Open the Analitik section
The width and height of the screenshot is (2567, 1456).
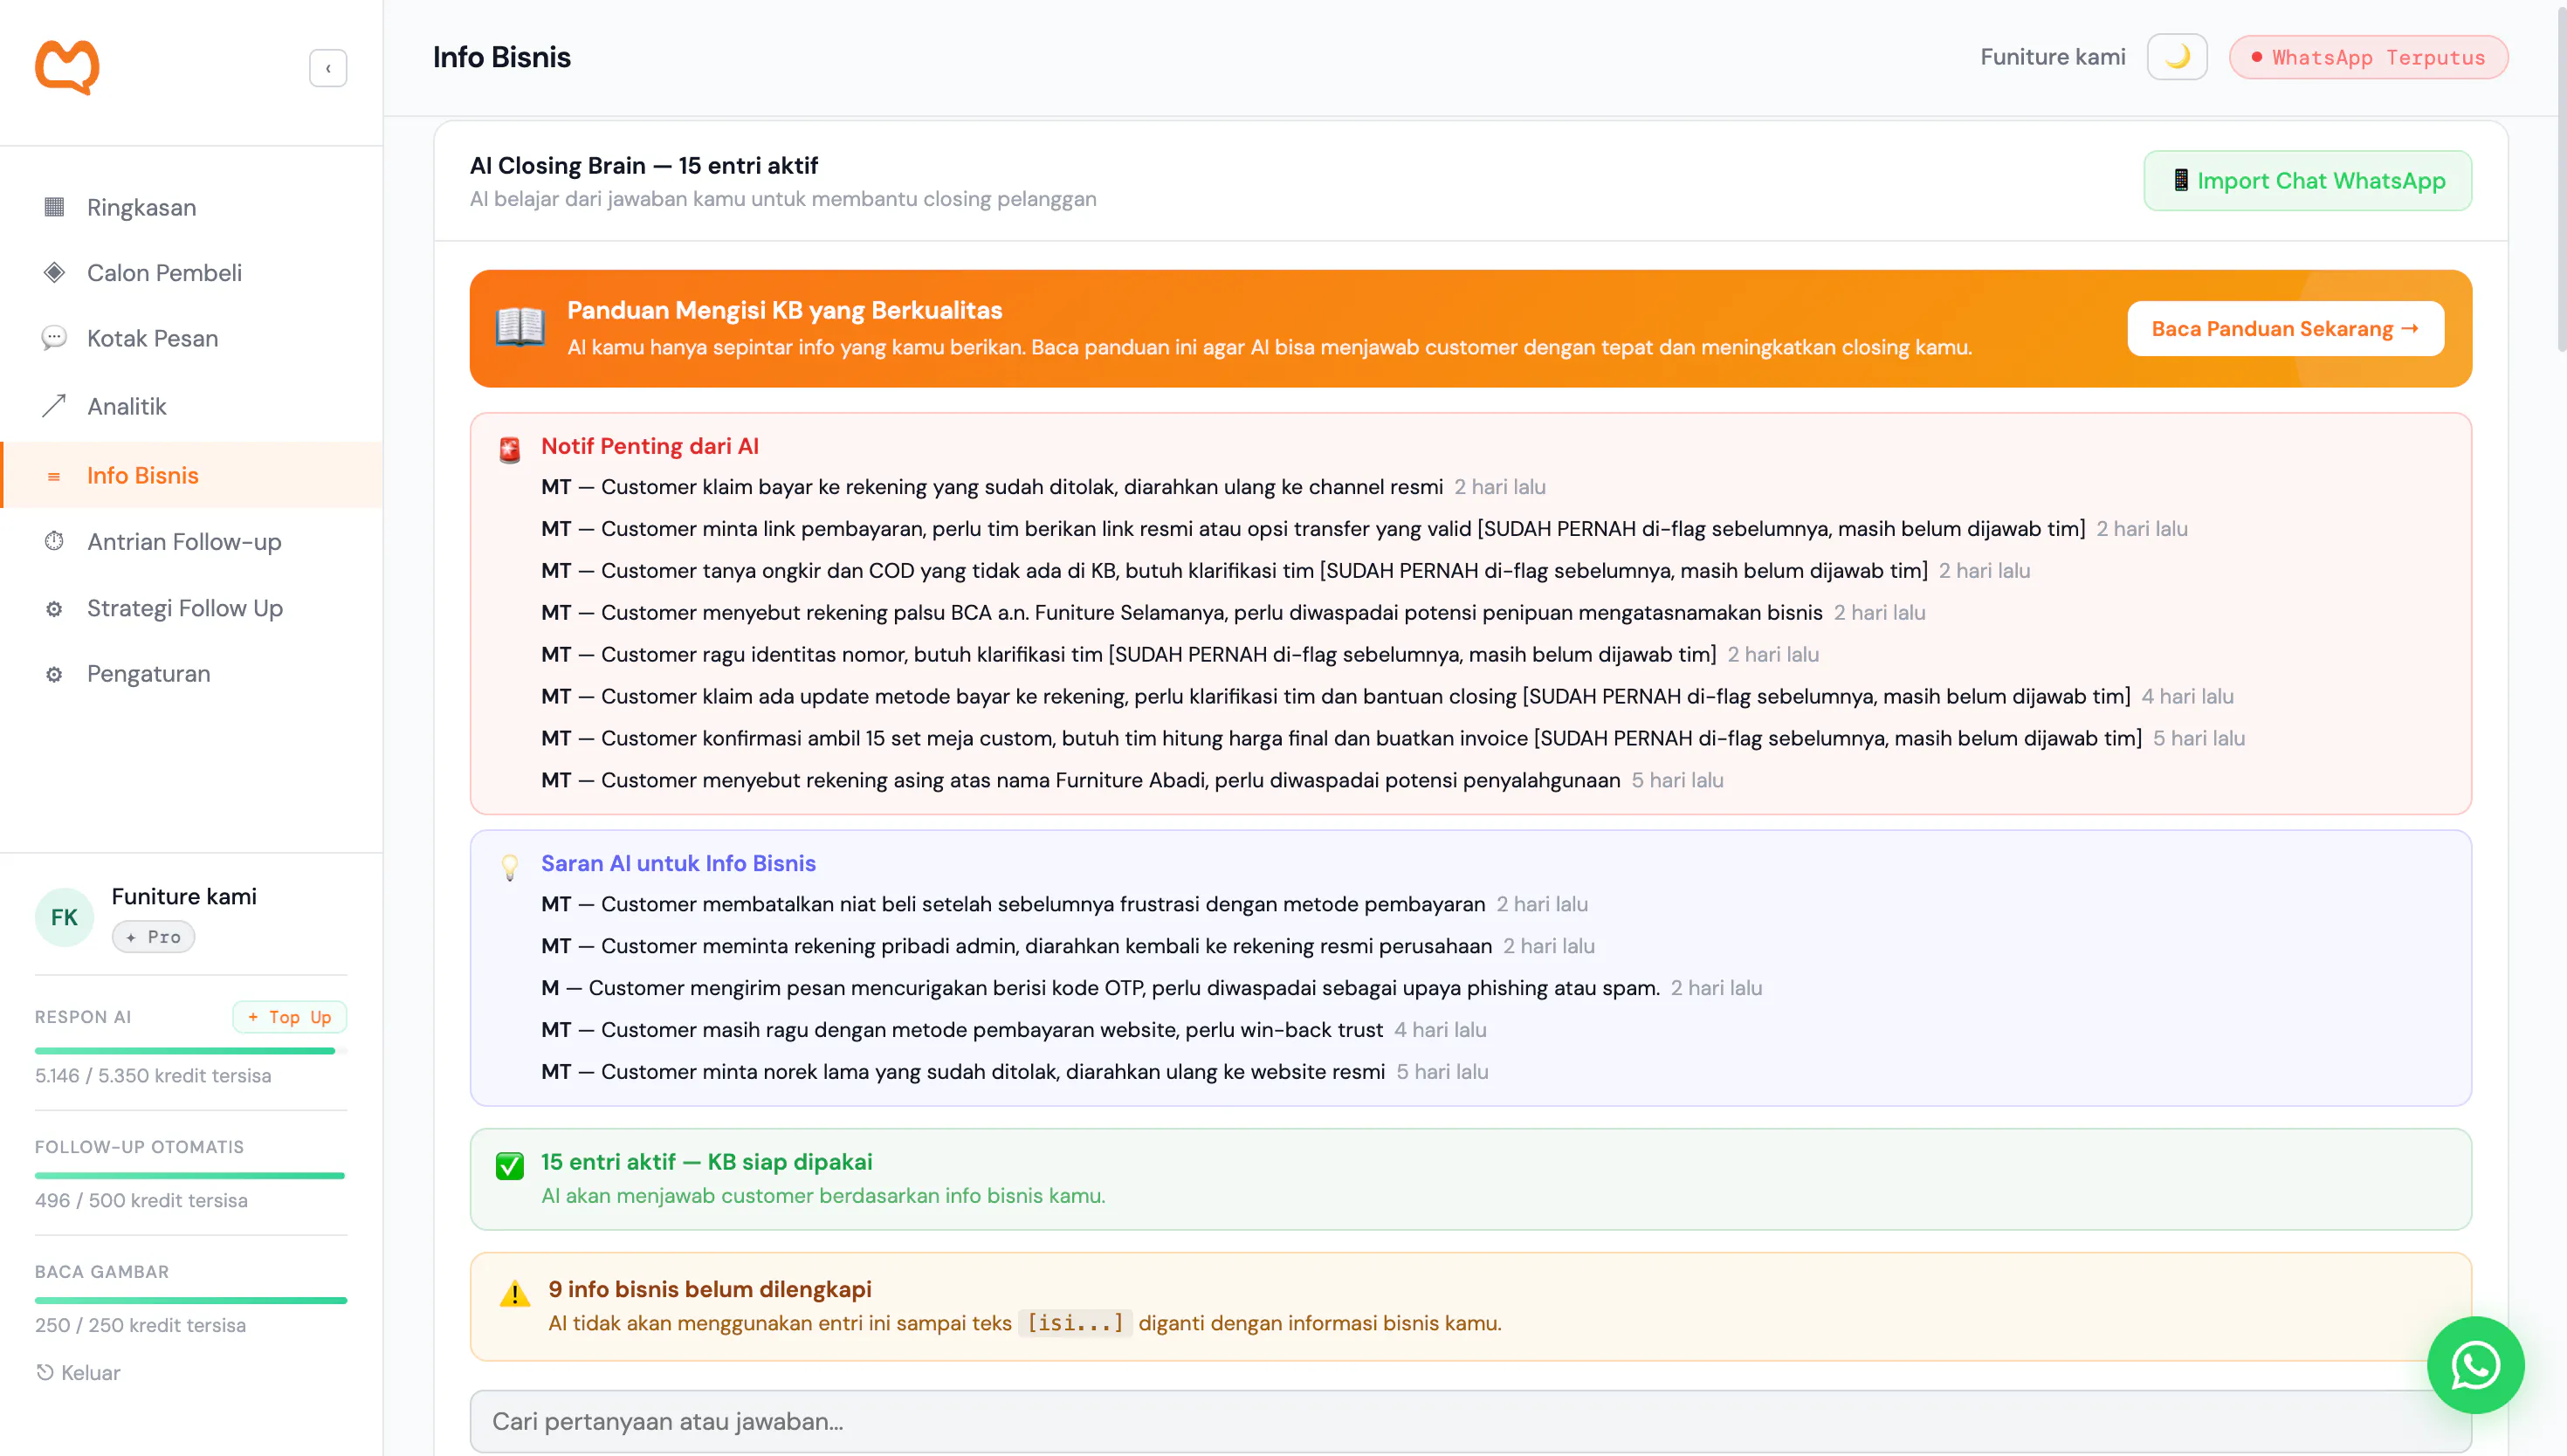tap(192, 406)
